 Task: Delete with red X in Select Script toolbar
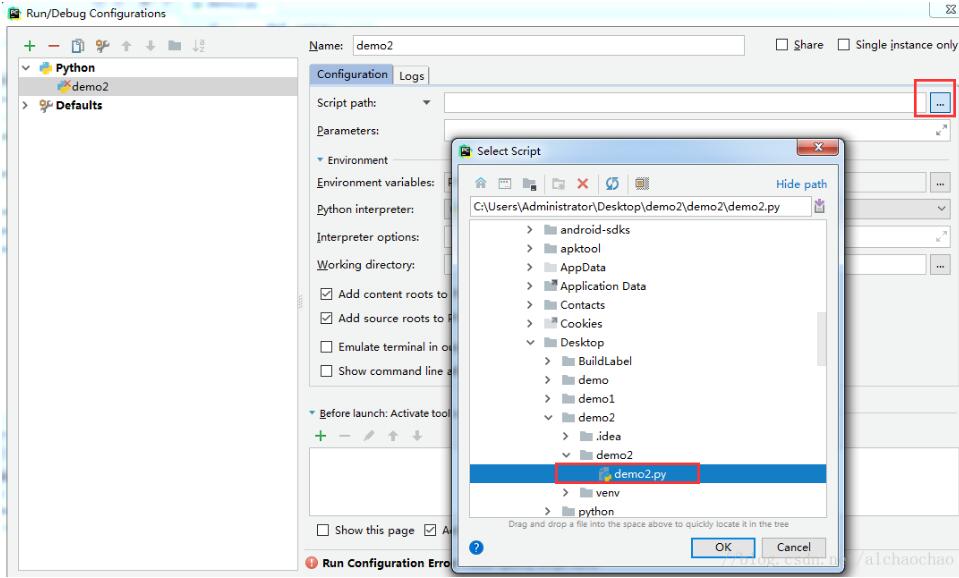click(583, 183)
